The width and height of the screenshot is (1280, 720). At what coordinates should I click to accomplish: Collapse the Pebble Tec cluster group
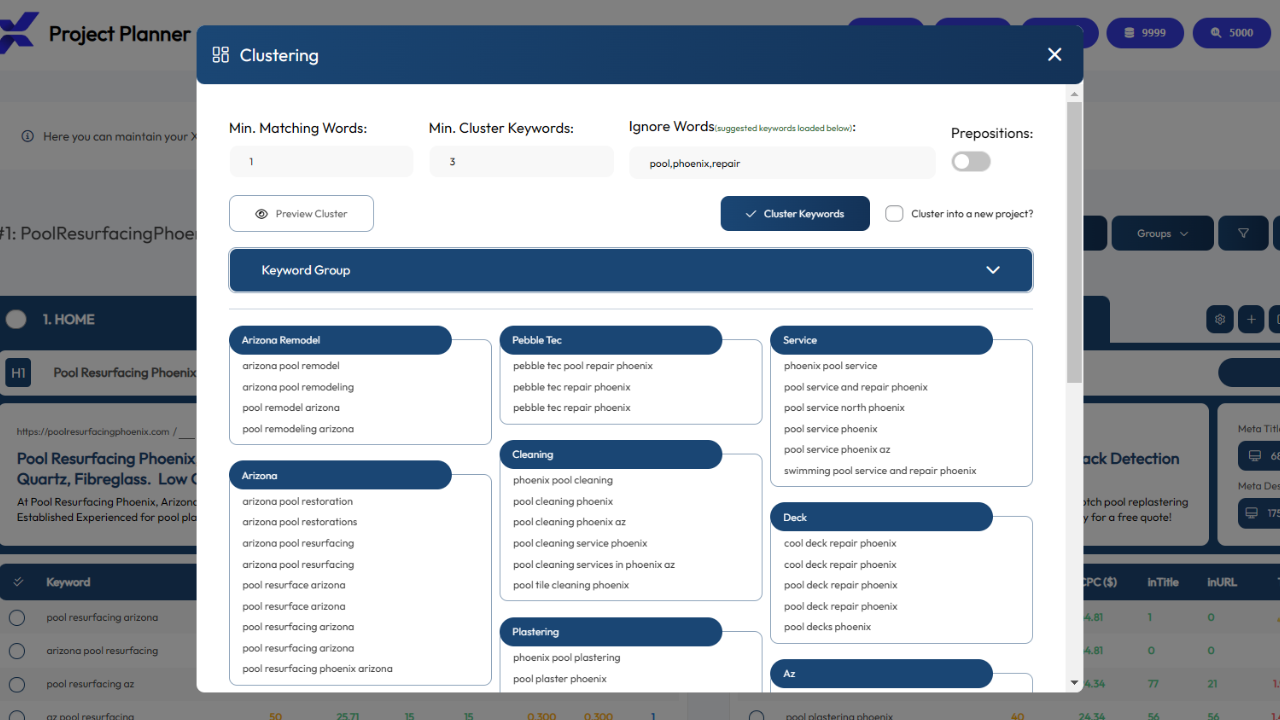tap(610, 340)
